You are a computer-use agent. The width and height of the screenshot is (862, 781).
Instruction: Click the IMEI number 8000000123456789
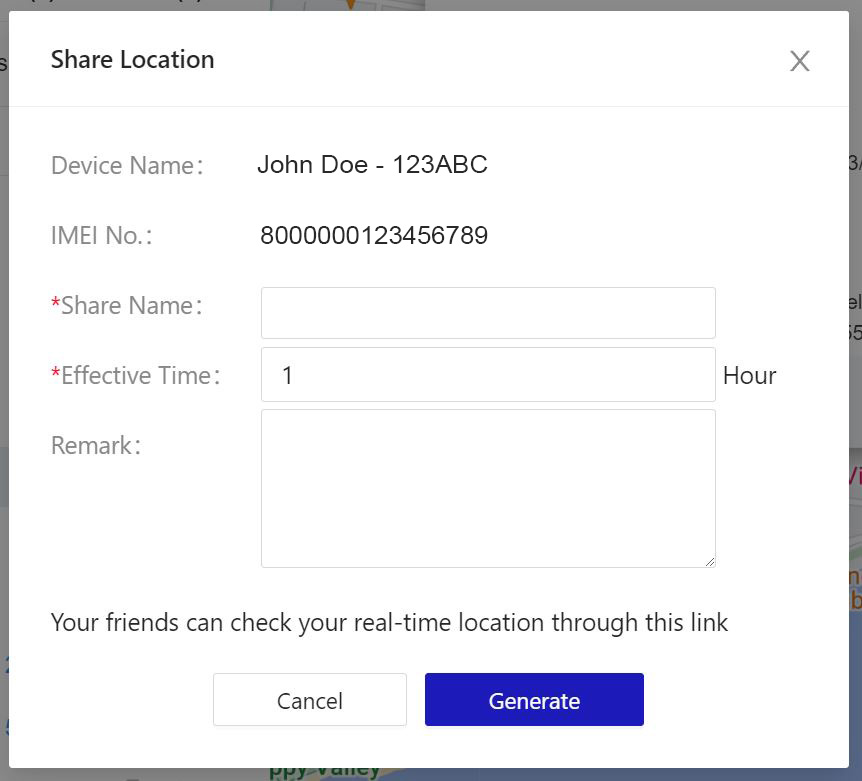(374, 236)
